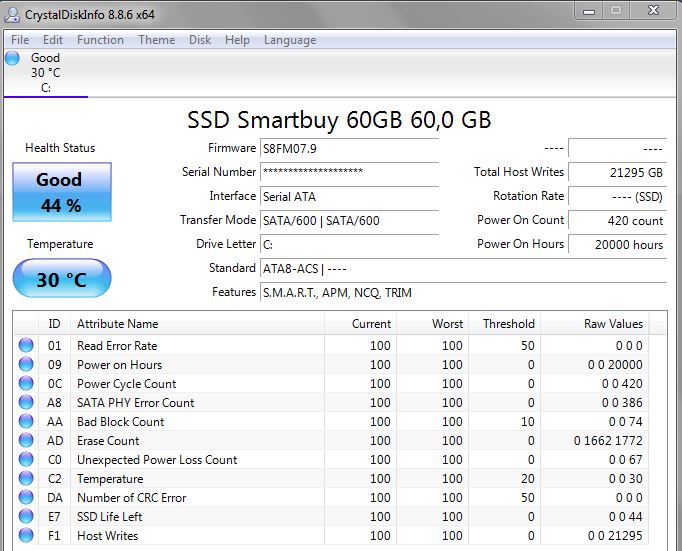Click the Features field S.M.A.R.T., APM, NCQ, TRIM
The width and height of the screenshot is (682, 551).
click(463, 293)
